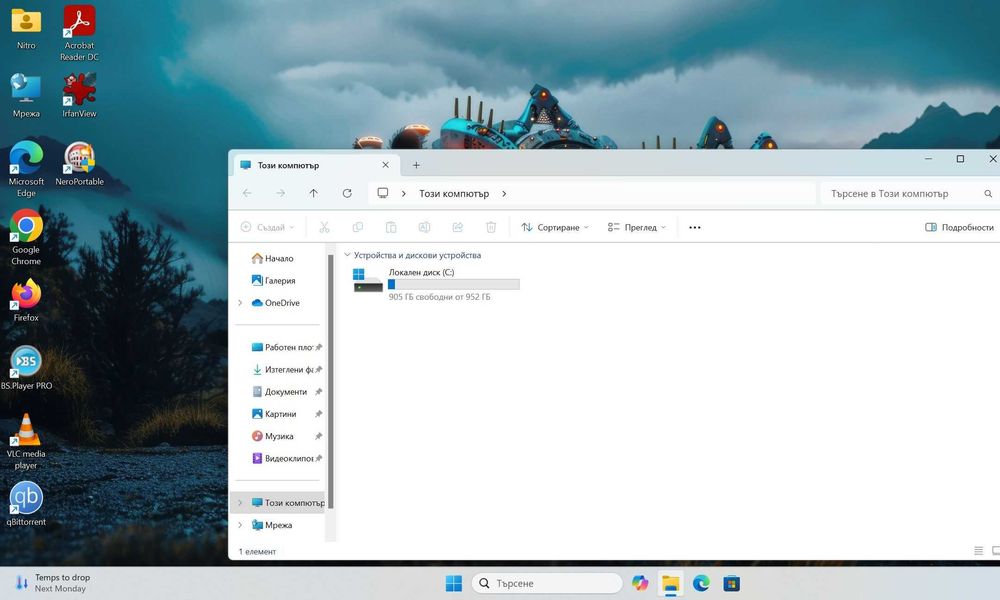Click the Rename toolbar icon

coord(424,227)
